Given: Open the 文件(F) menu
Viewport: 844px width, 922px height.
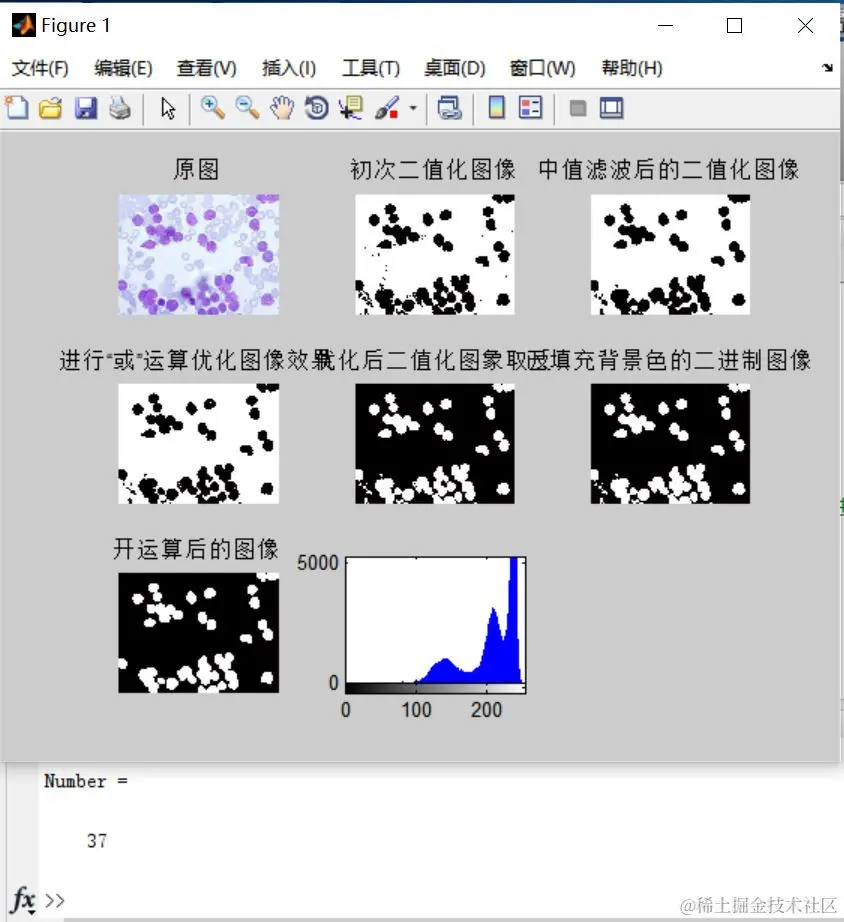Looking at the screenshot, I should (x=40, y=68).
